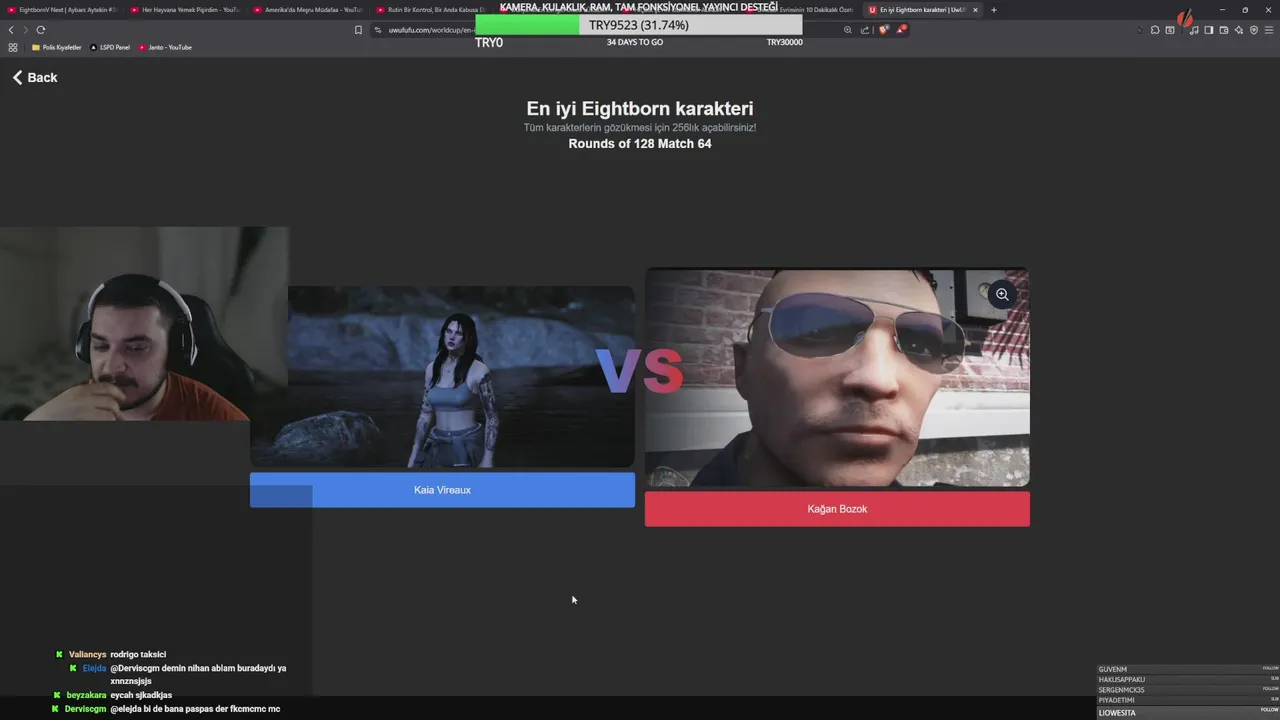Open browser extensions puzzle icon
1280x720 pixels.
(1155, 30)
